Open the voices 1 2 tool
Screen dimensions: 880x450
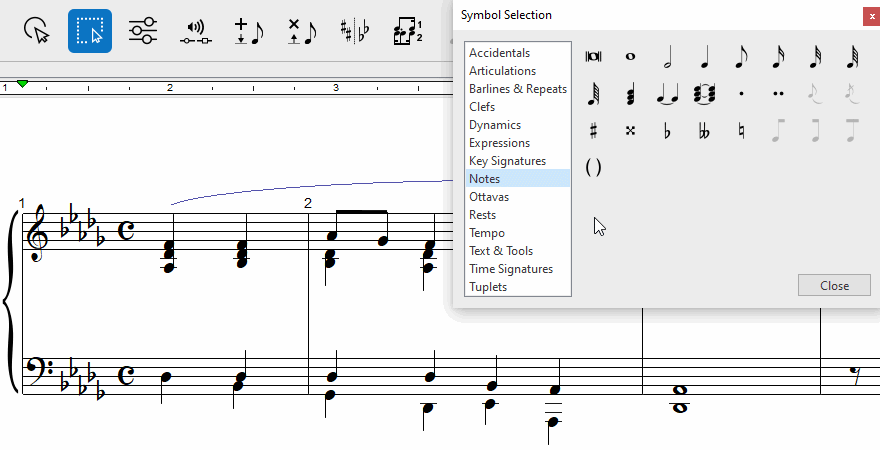(408, 31)
